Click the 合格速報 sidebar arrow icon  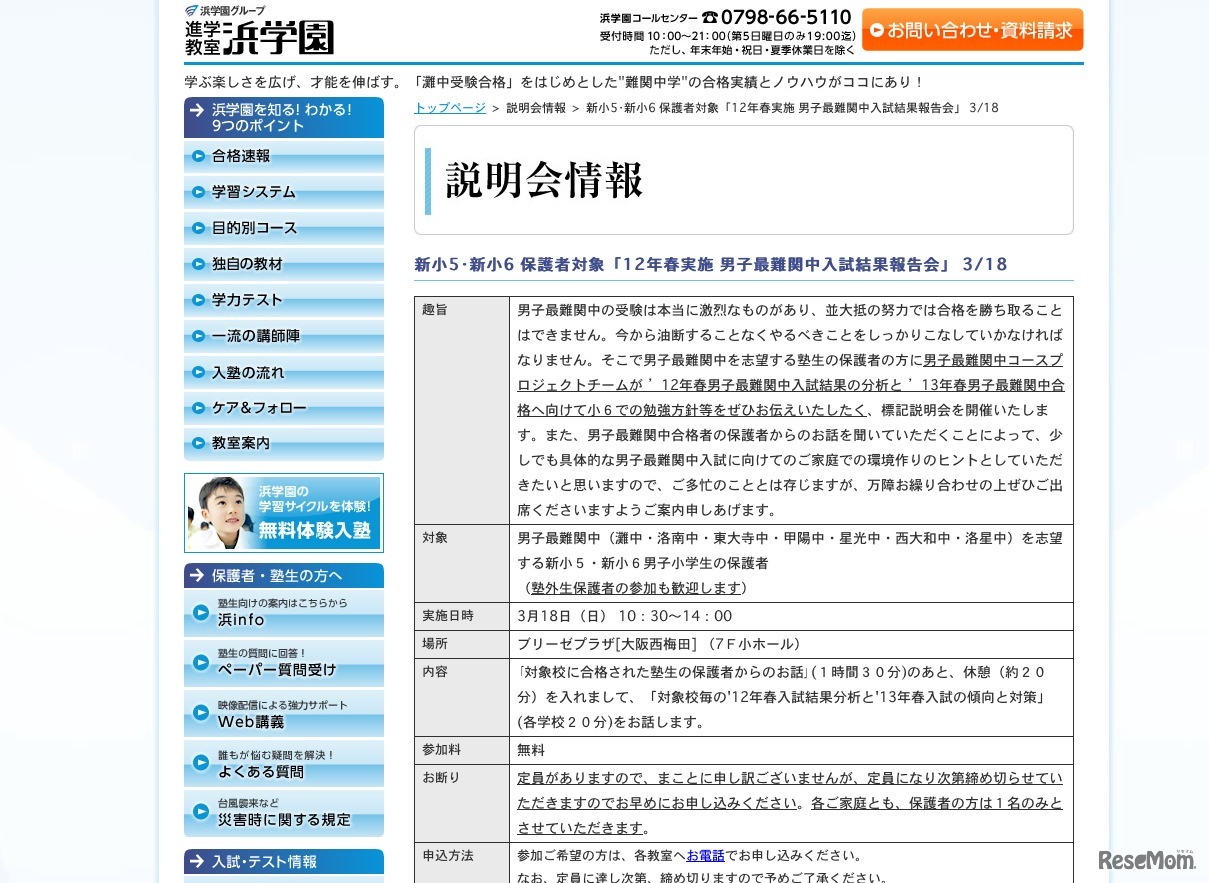197,156
